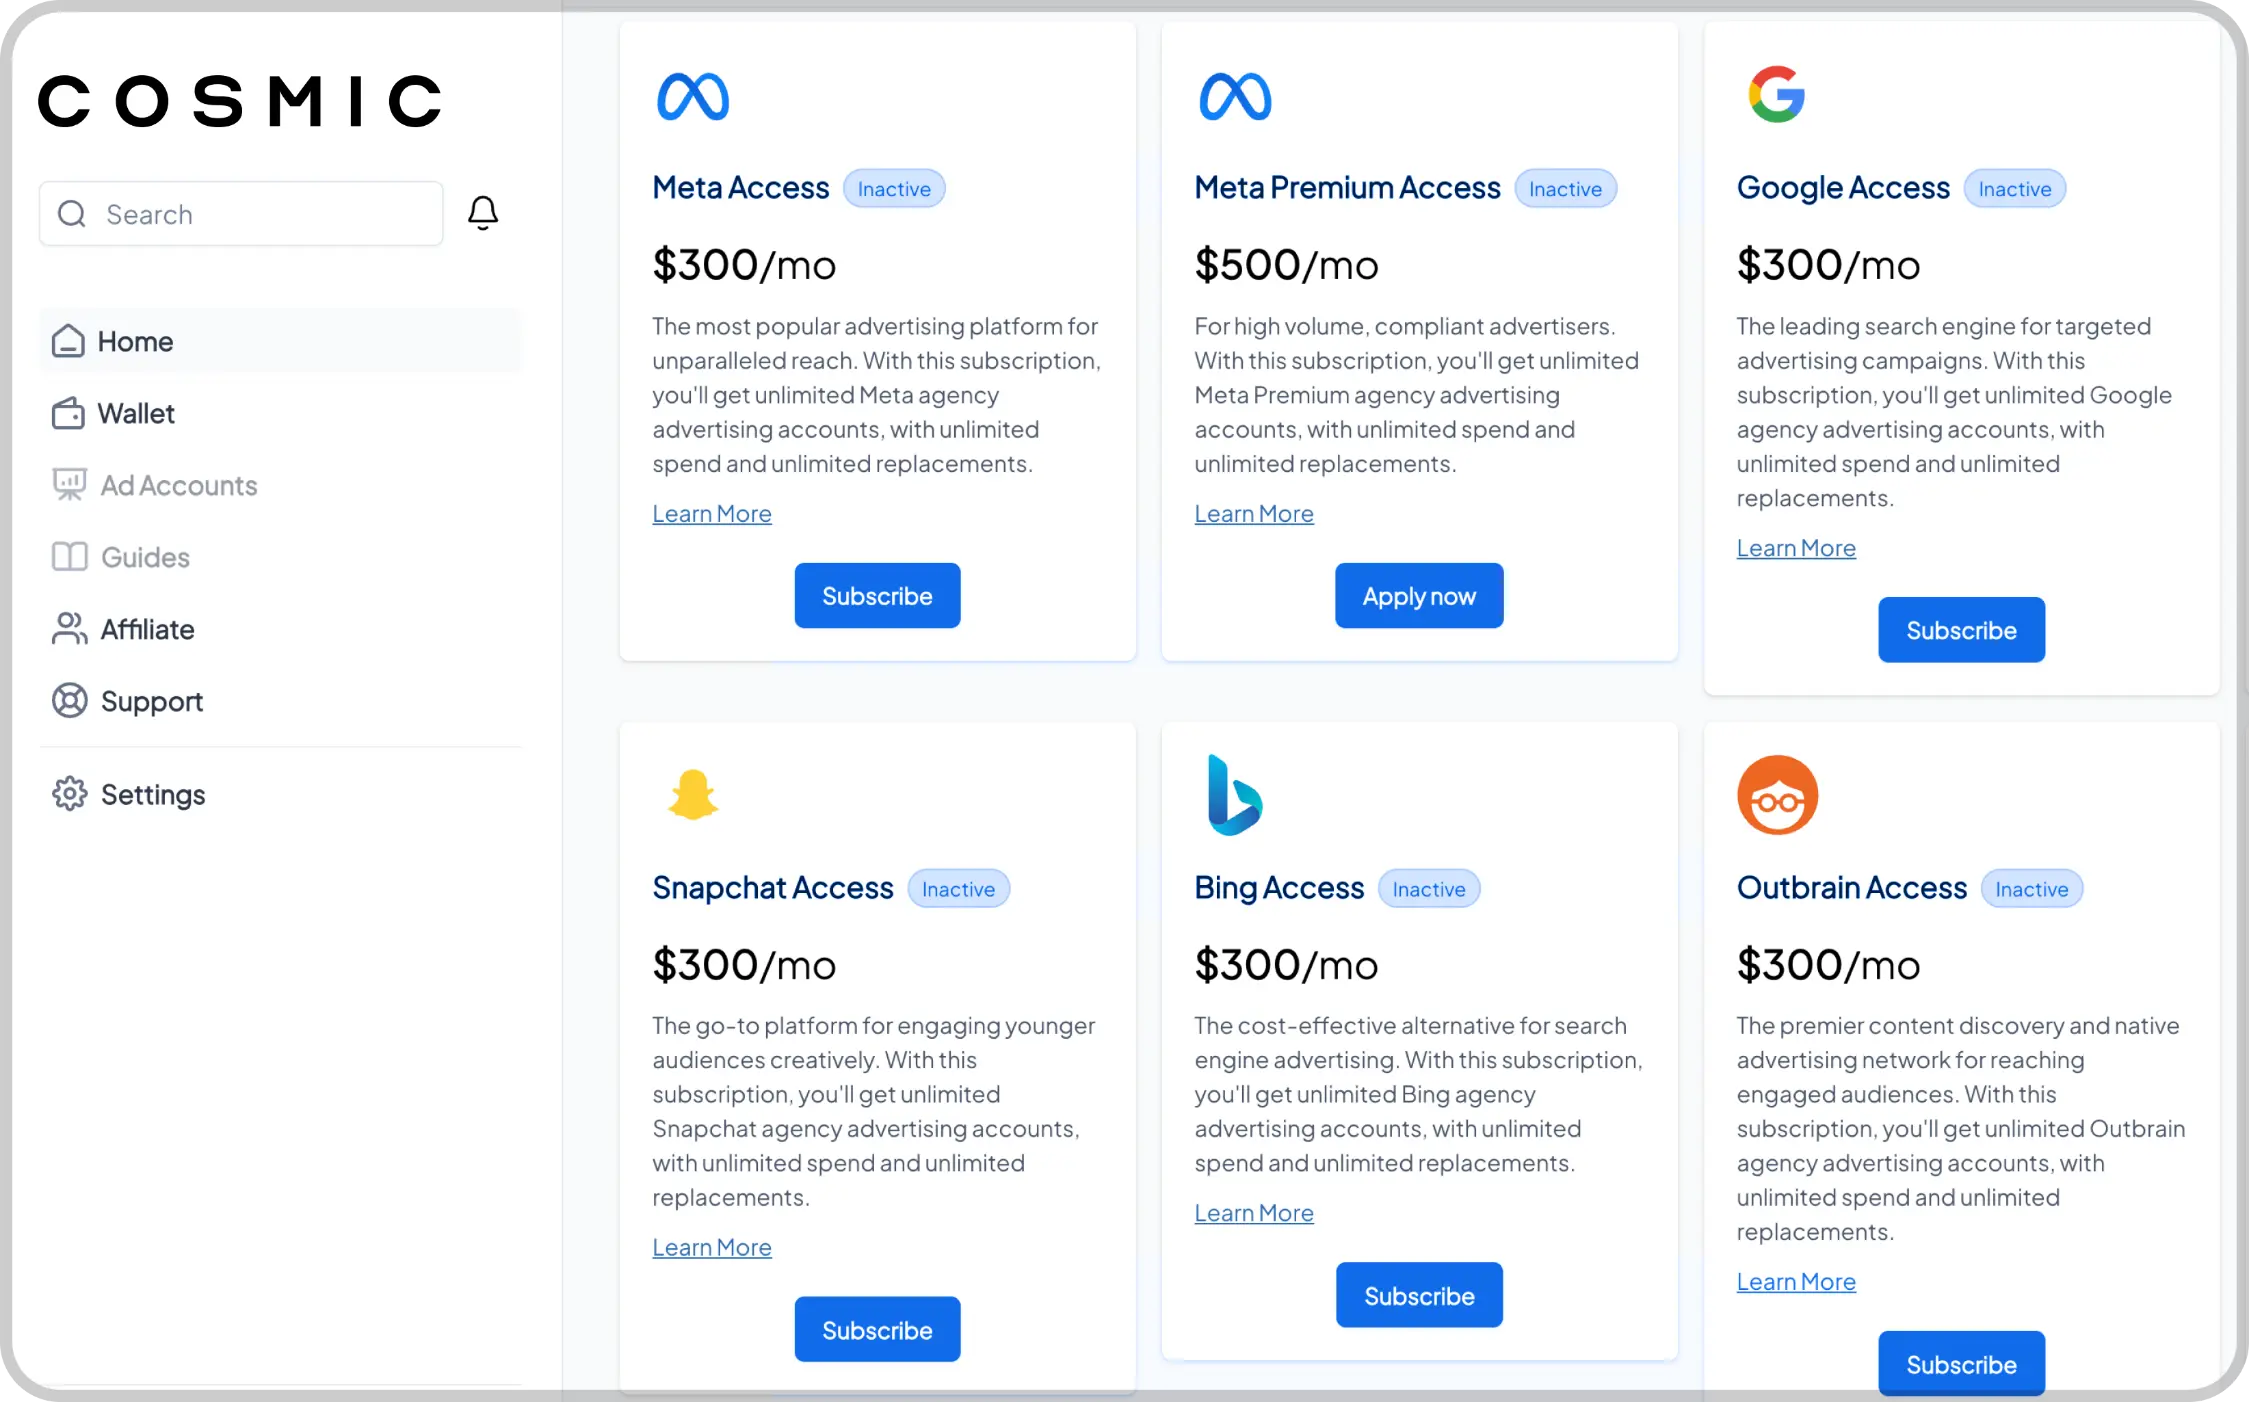Click Apply now for Meta Premium

1419,596
